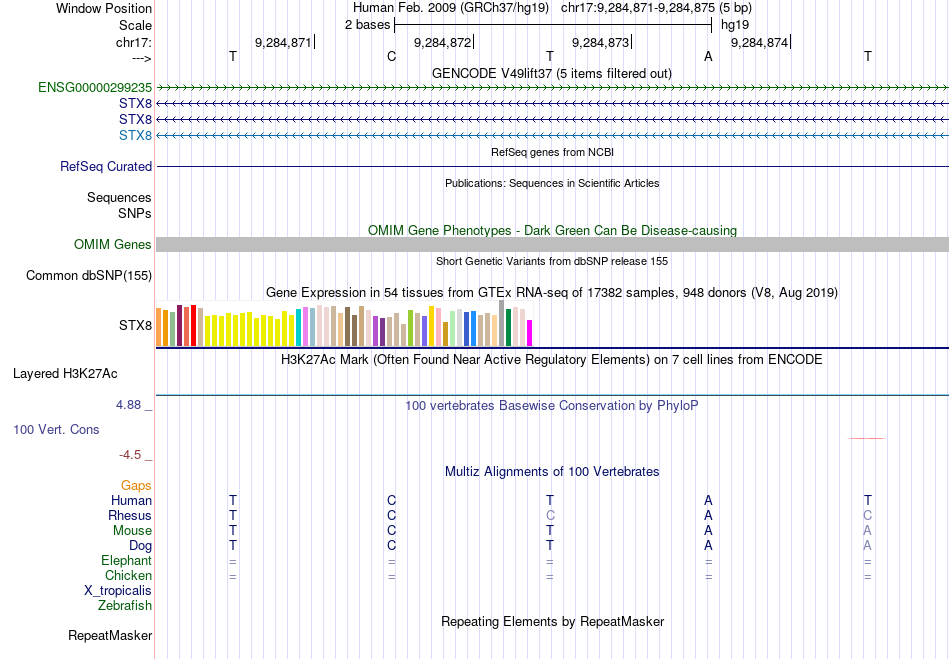The image size is (950, 659).
Task: Open the RefSeq Curated track label
Action: 106,167
